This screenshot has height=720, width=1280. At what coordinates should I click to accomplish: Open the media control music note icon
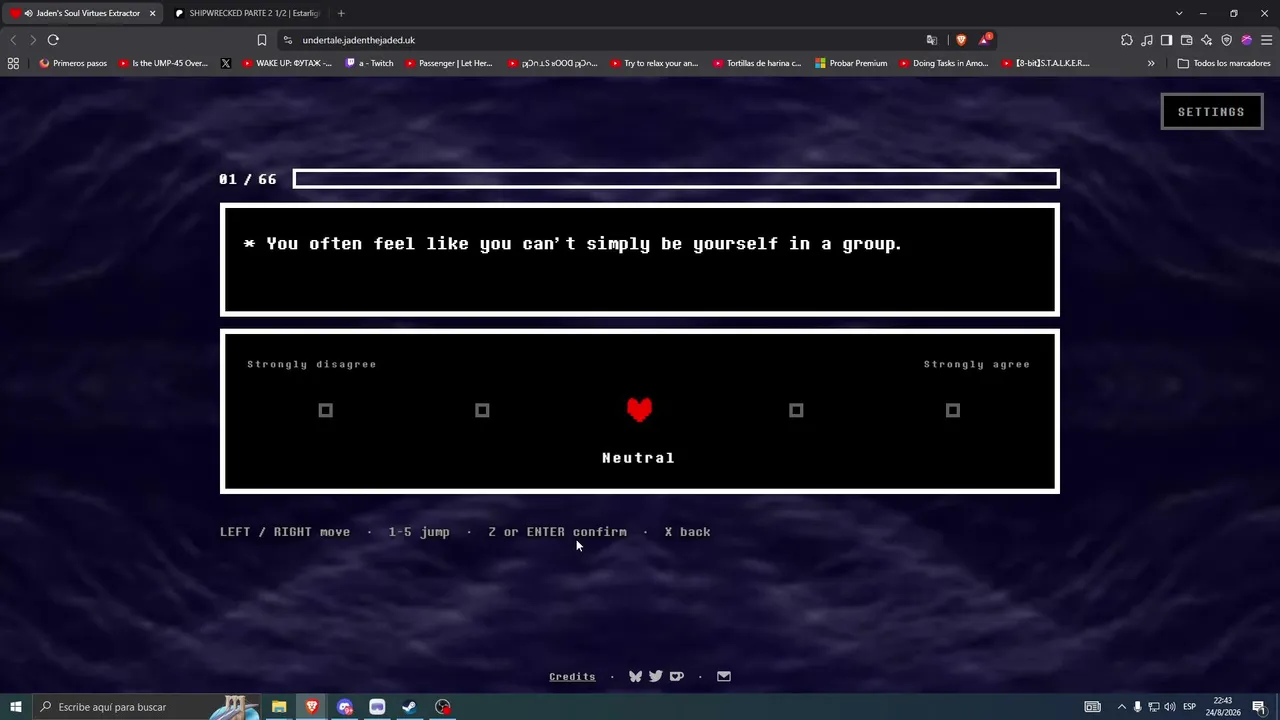tap(1147, 40)
